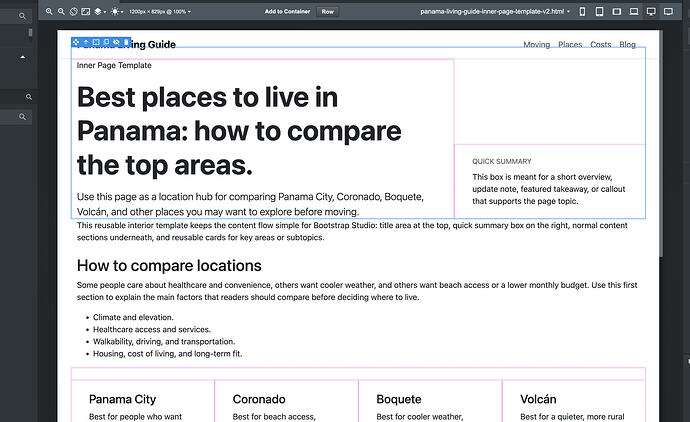Select the 'Use this page as a location hub' paragraph

250,204
